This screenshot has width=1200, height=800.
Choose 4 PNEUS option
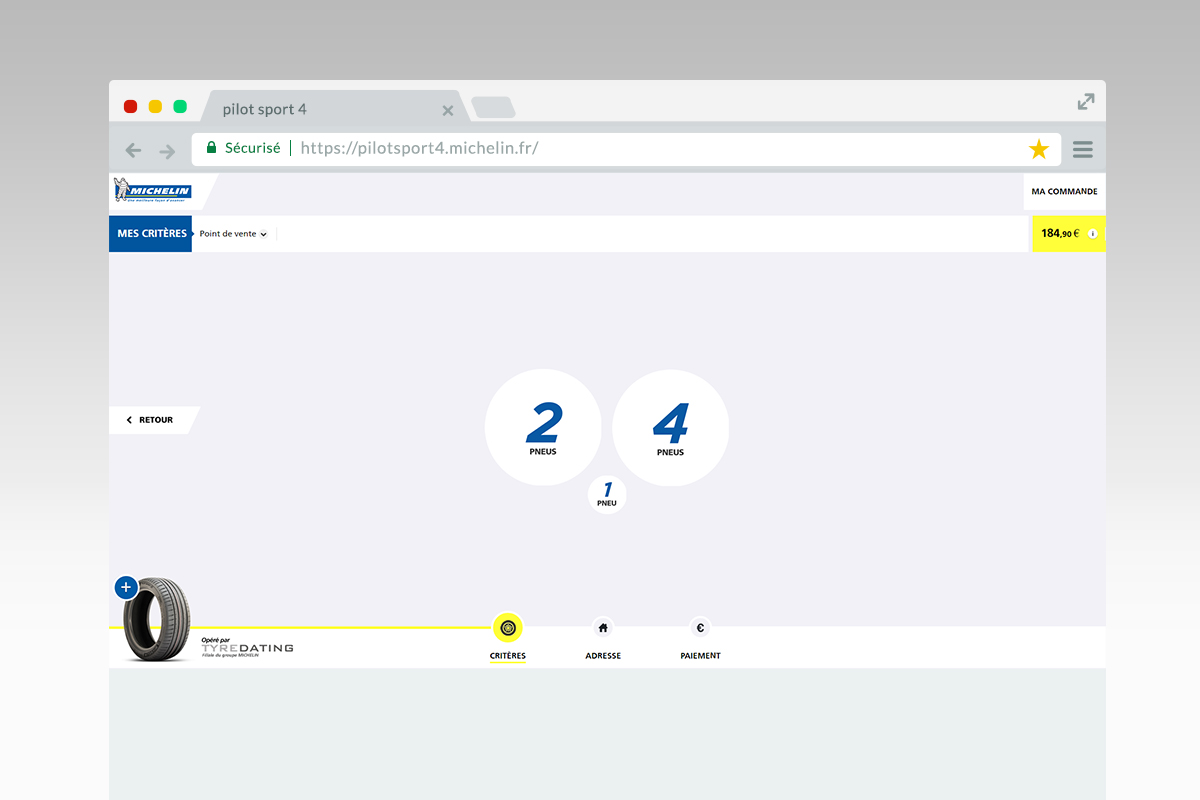(671, 428)
